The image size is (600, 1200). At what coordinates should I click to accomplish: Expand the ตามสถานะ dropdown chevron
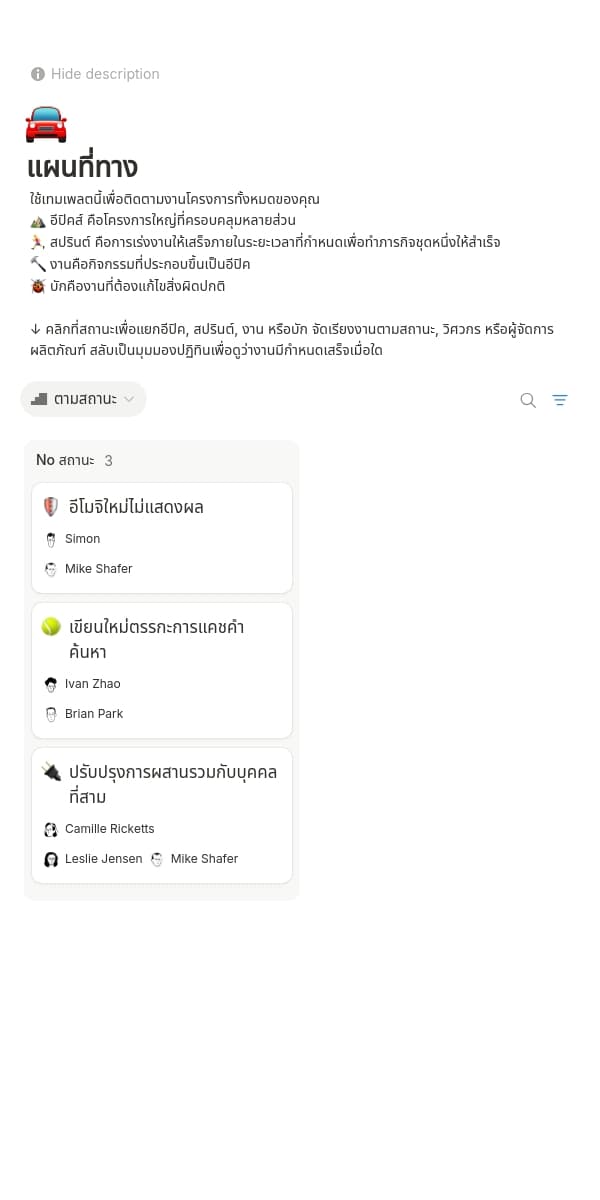point(129,398)
